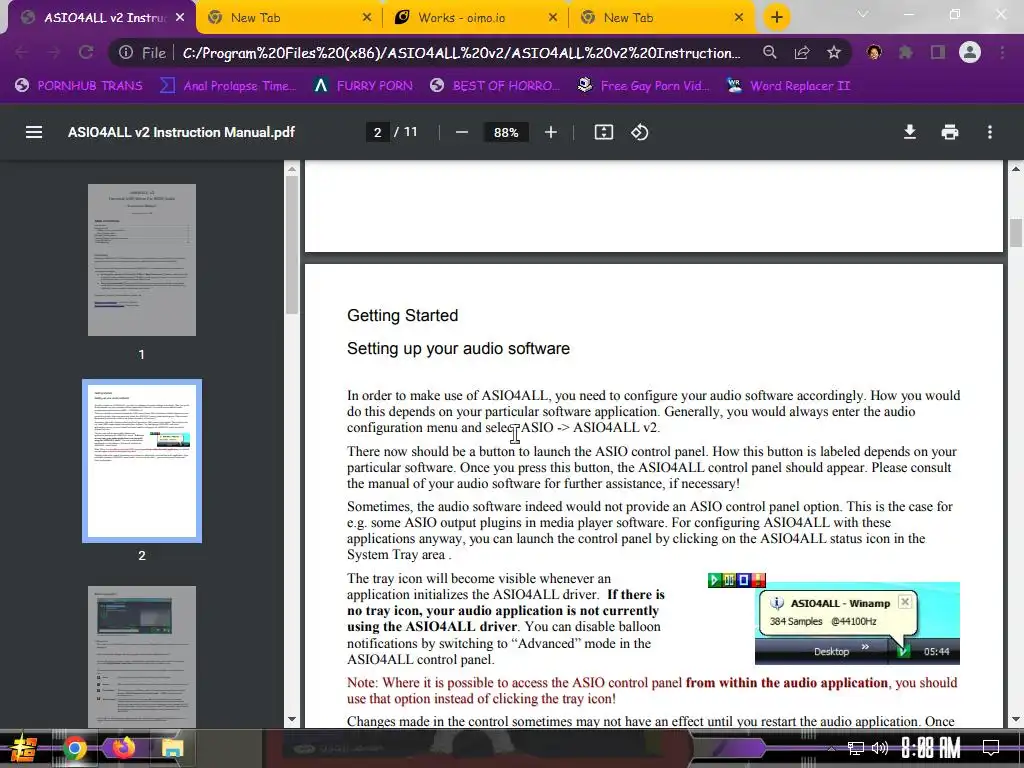This screenshot has height=768, width=1024.
Task: Click the taskbar clock
Action: point(931,748)
